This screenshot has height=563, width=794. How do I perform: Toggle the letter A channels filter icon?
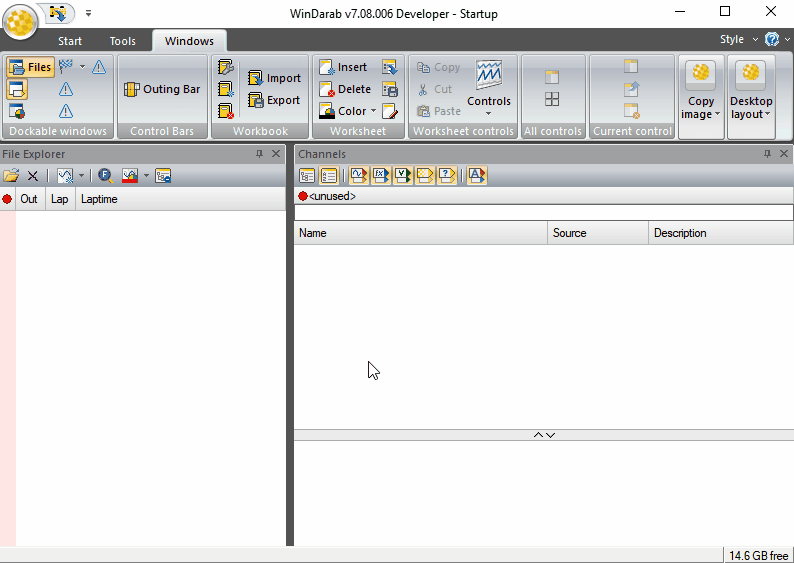477,176
